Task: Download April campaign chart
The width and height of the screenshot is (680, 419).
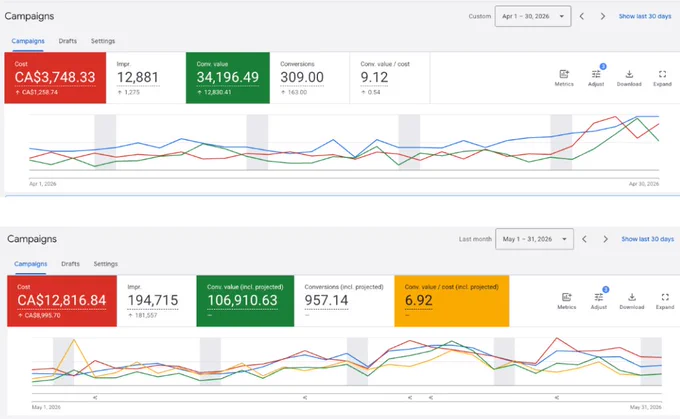Action: click(629, 78)
